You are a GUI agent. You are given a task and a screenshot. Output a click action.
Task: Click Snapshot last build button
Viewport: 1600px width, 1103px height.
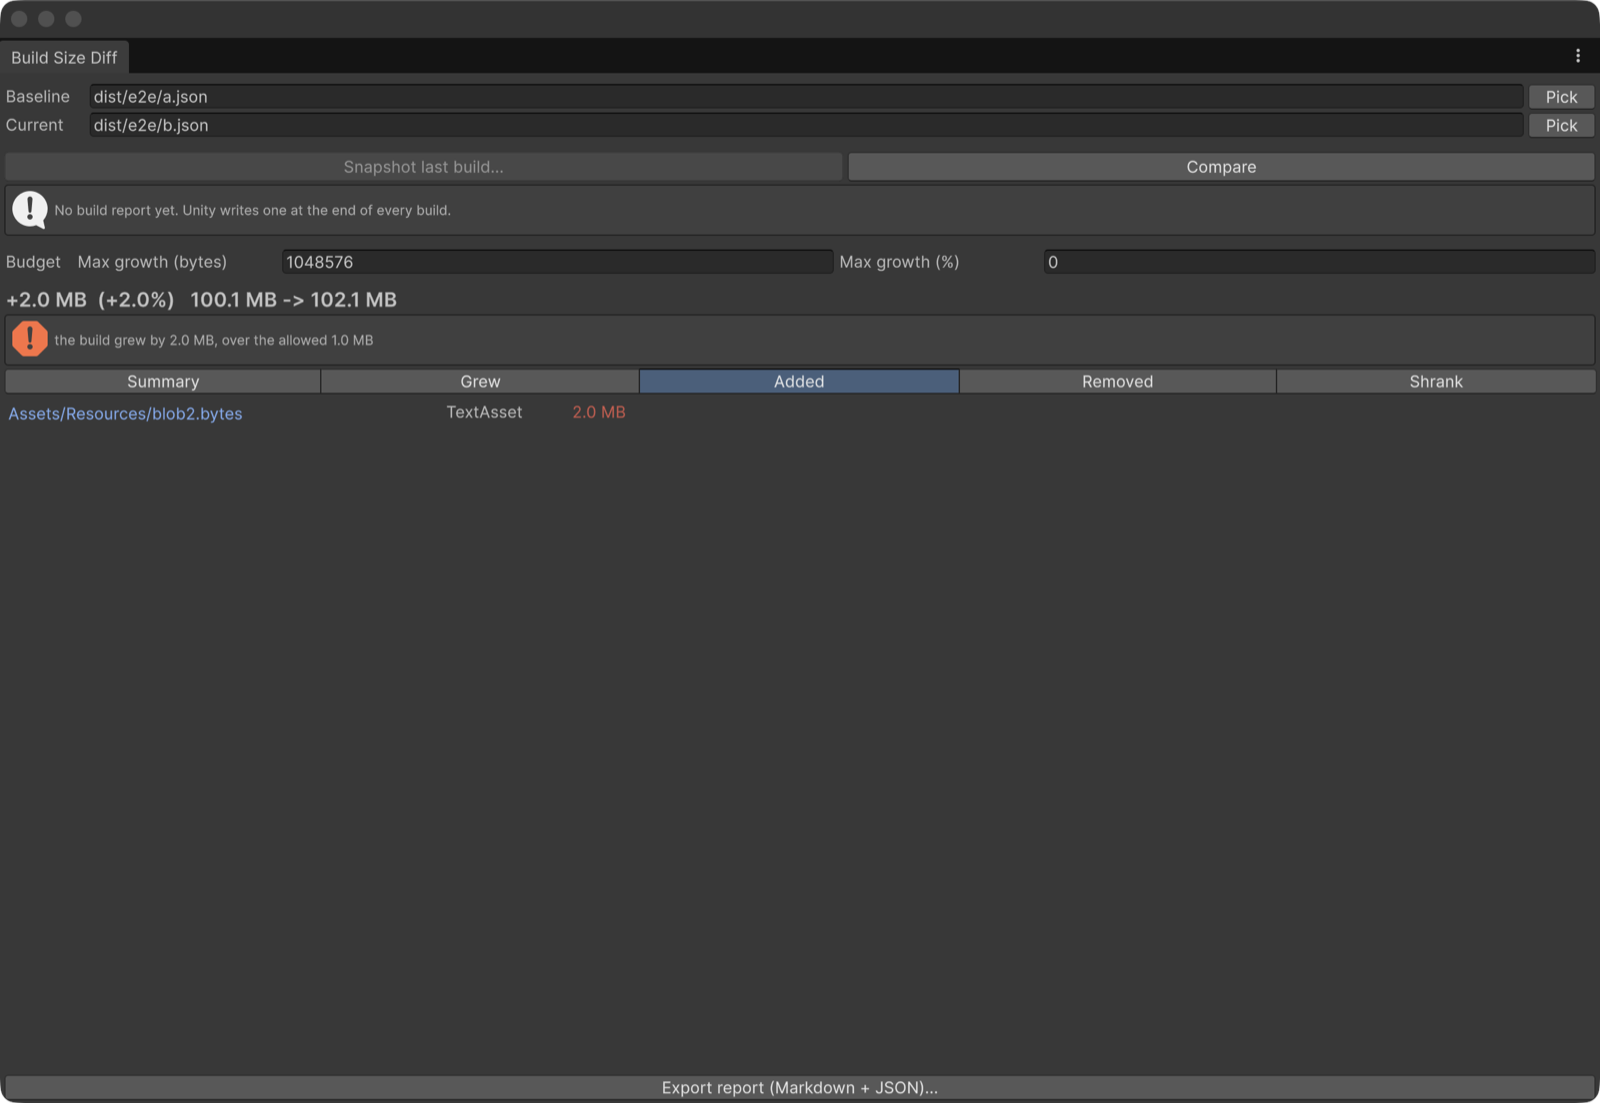pyautogui.click(x=424, y=167)
